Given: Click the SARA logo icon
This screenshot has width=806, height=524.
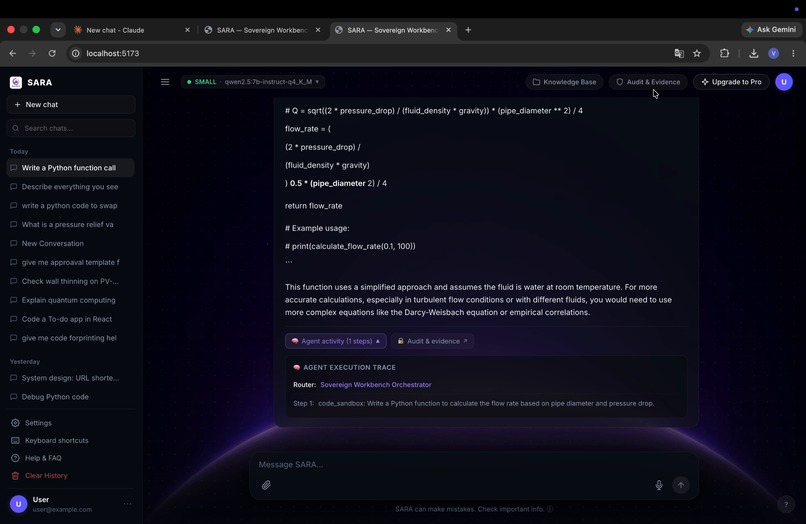Looking at the screenshot, I should (16, 82).
